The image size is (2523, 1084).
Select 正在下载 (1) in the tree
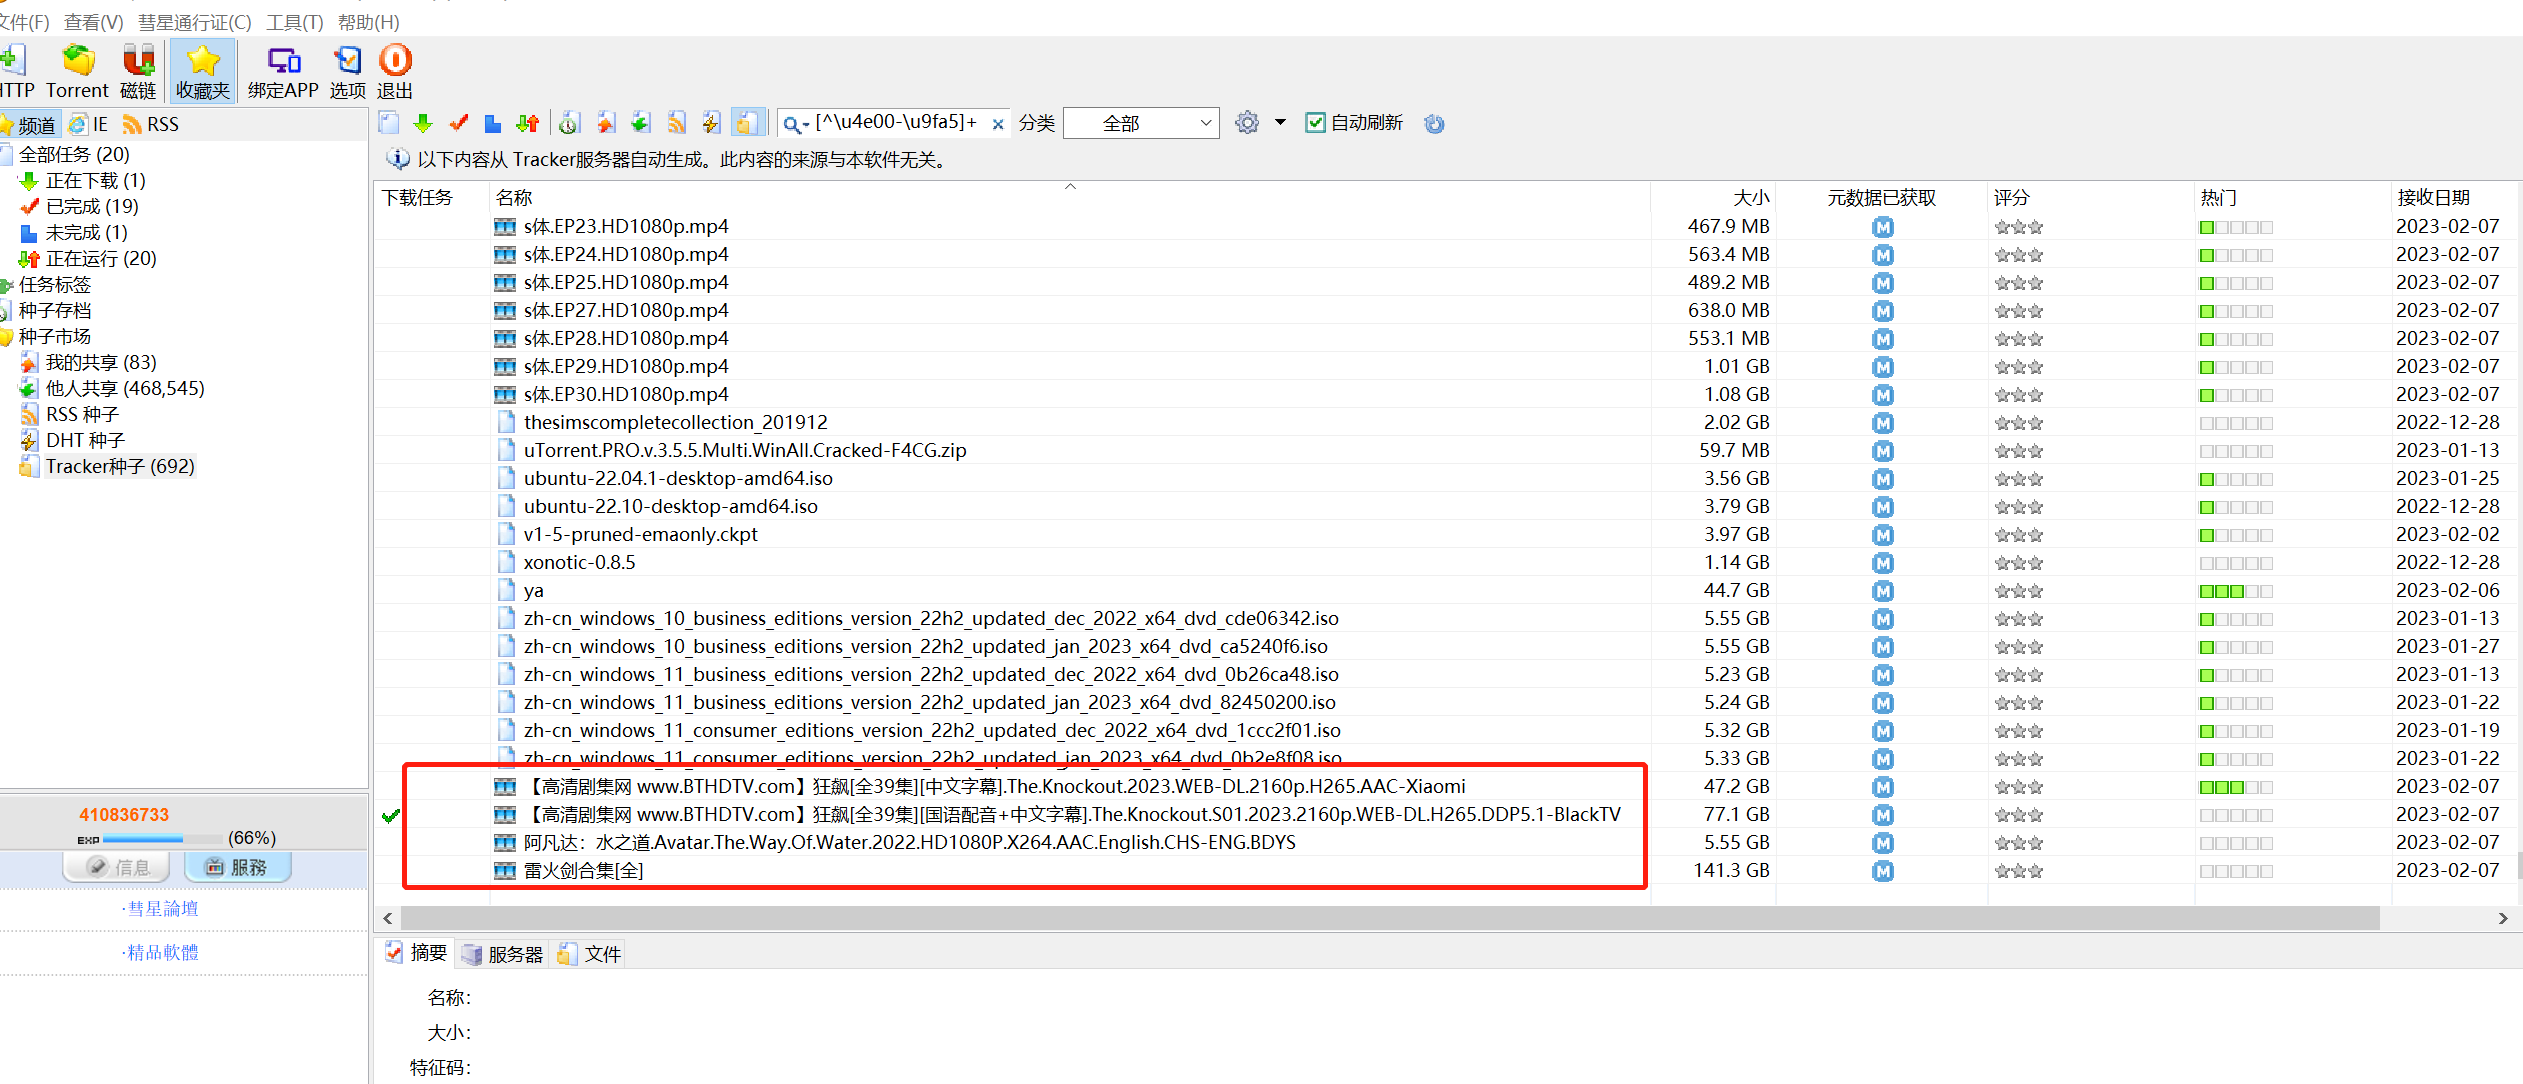coord(96,180)
